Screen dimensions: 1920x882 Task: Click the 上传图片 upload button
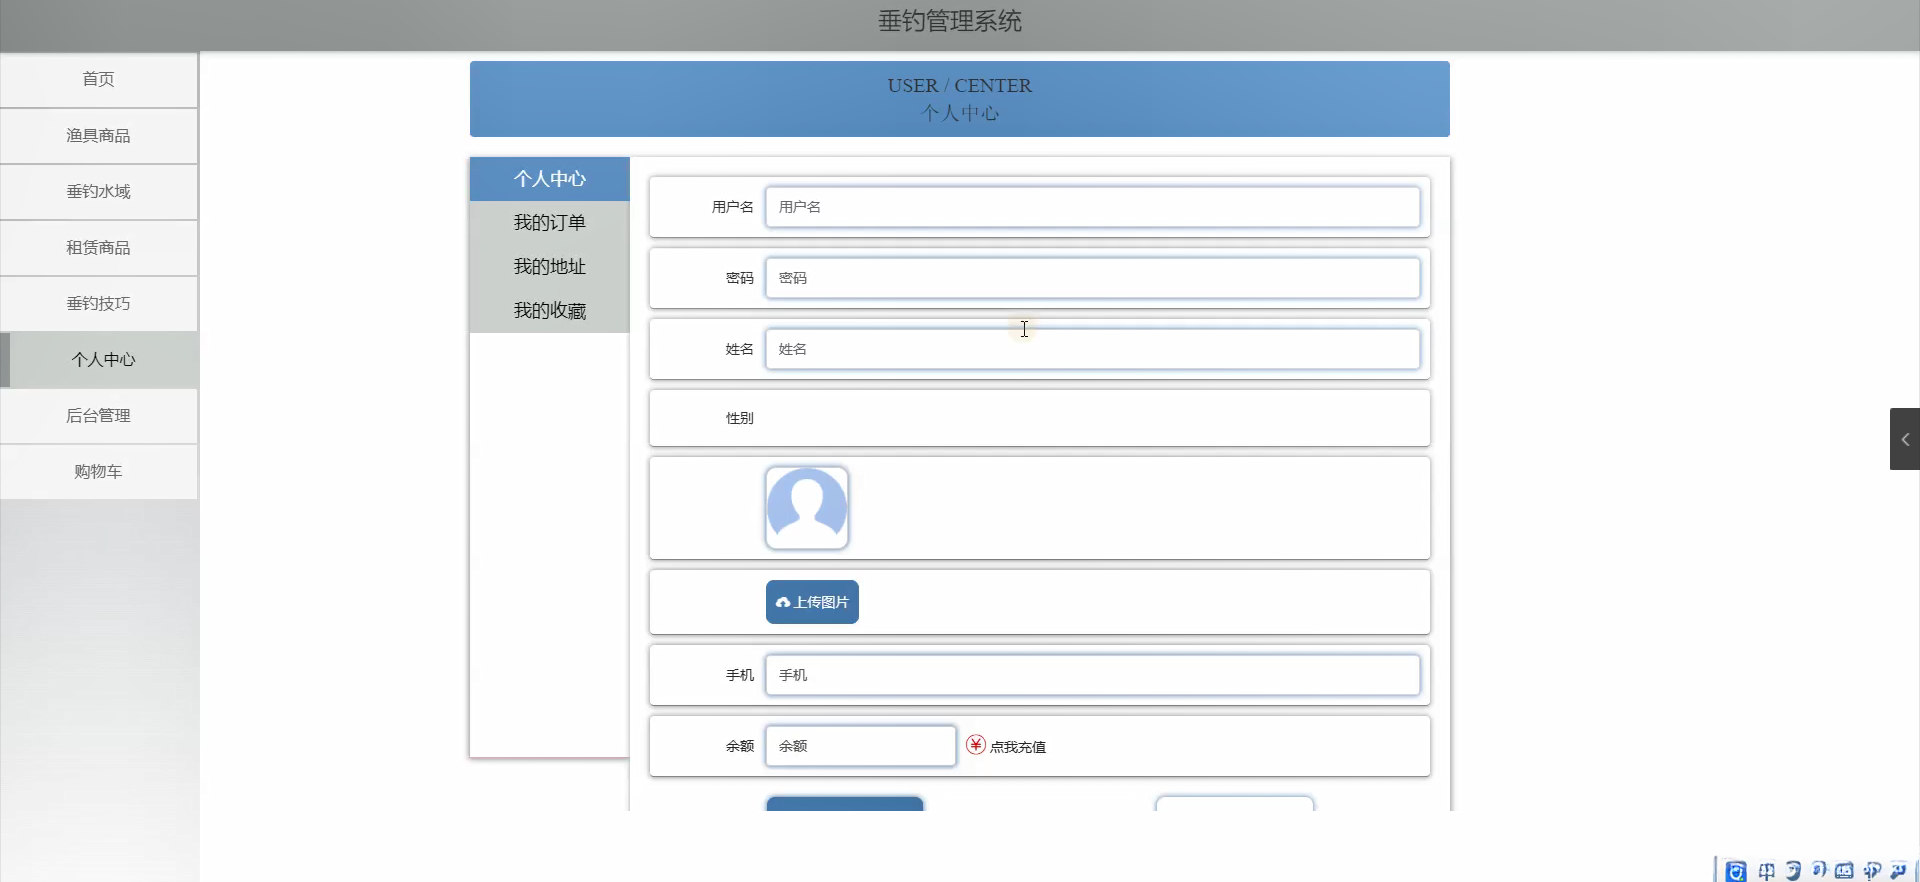pyautogui.click(x=812, y=602)
